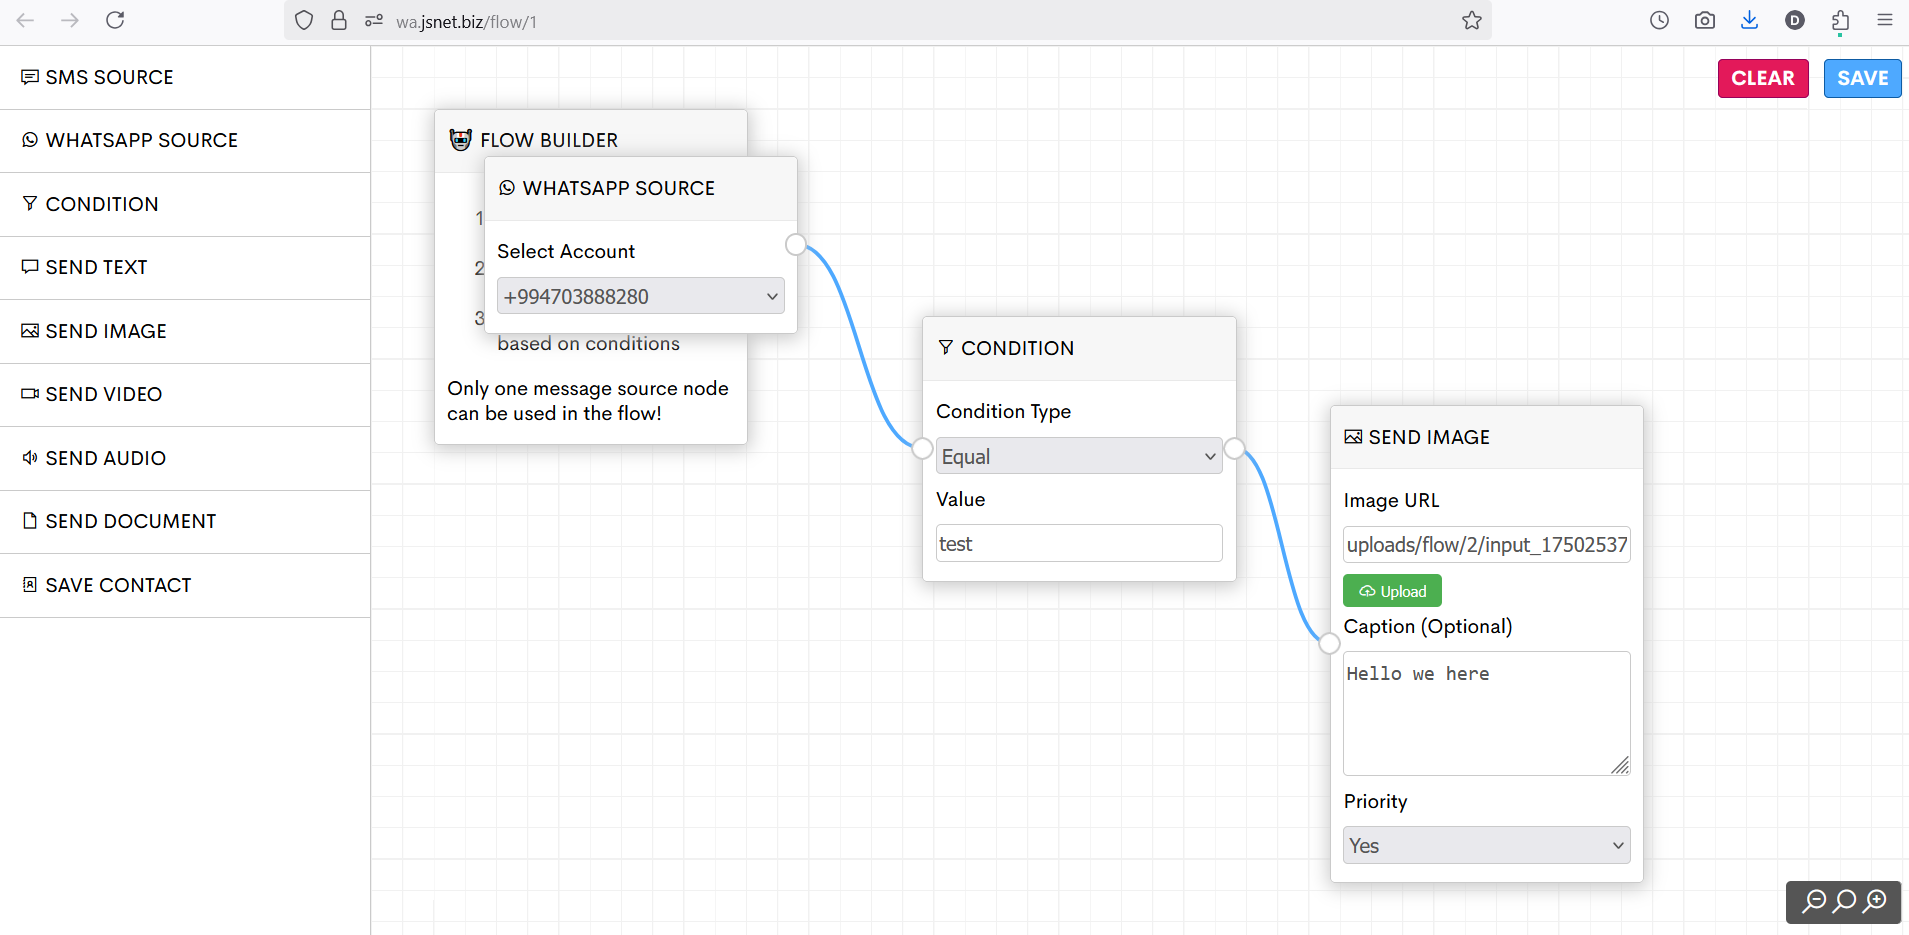Reload the browser page
This screenshot has height=935, width=1909.
tap(115, 20)
